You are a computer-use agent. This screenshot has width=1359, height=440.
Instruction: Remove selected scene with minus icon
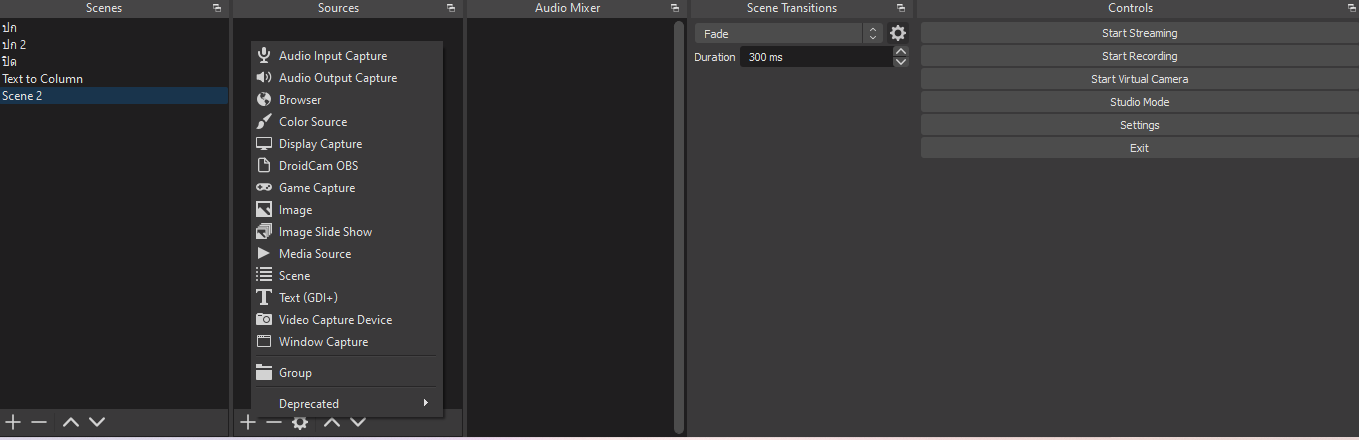tap(39, 422)
